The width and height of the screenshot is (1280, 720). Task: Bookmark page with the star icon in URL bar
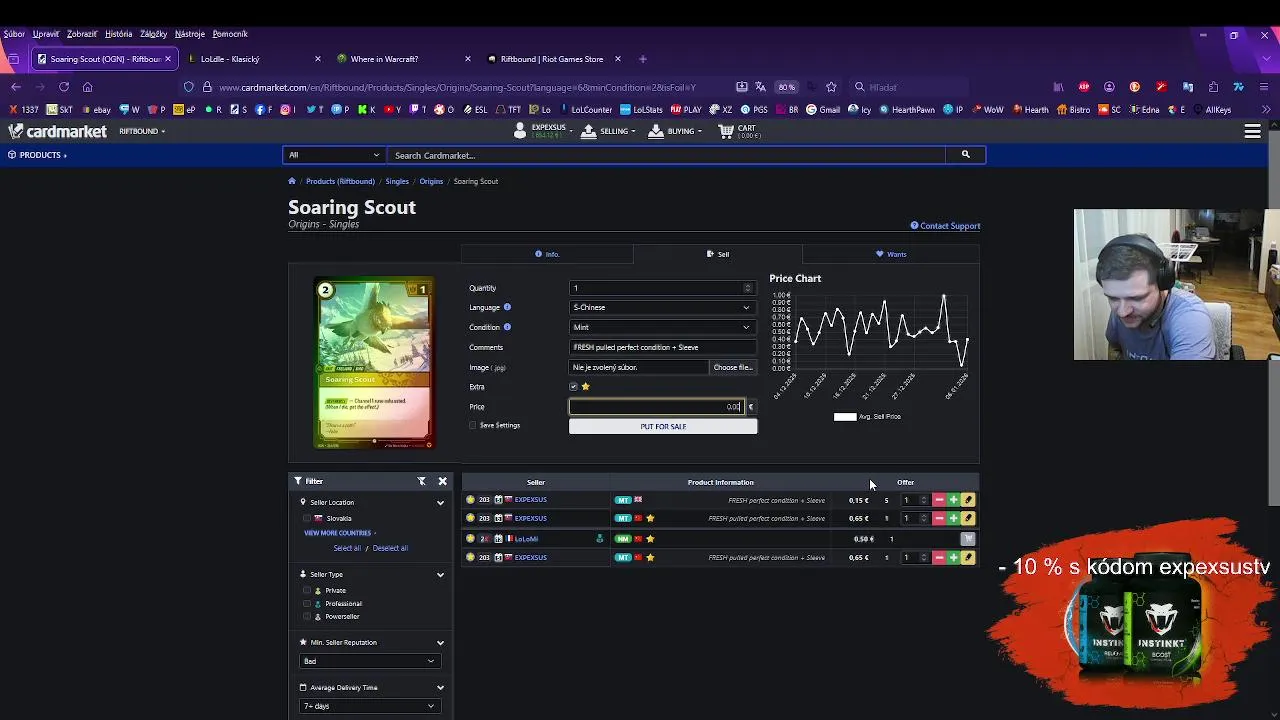[831, 87]
